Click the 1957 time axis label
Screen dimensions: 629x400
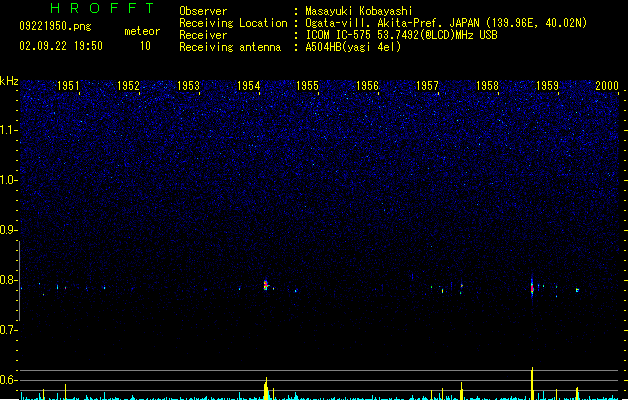point(427,85)
